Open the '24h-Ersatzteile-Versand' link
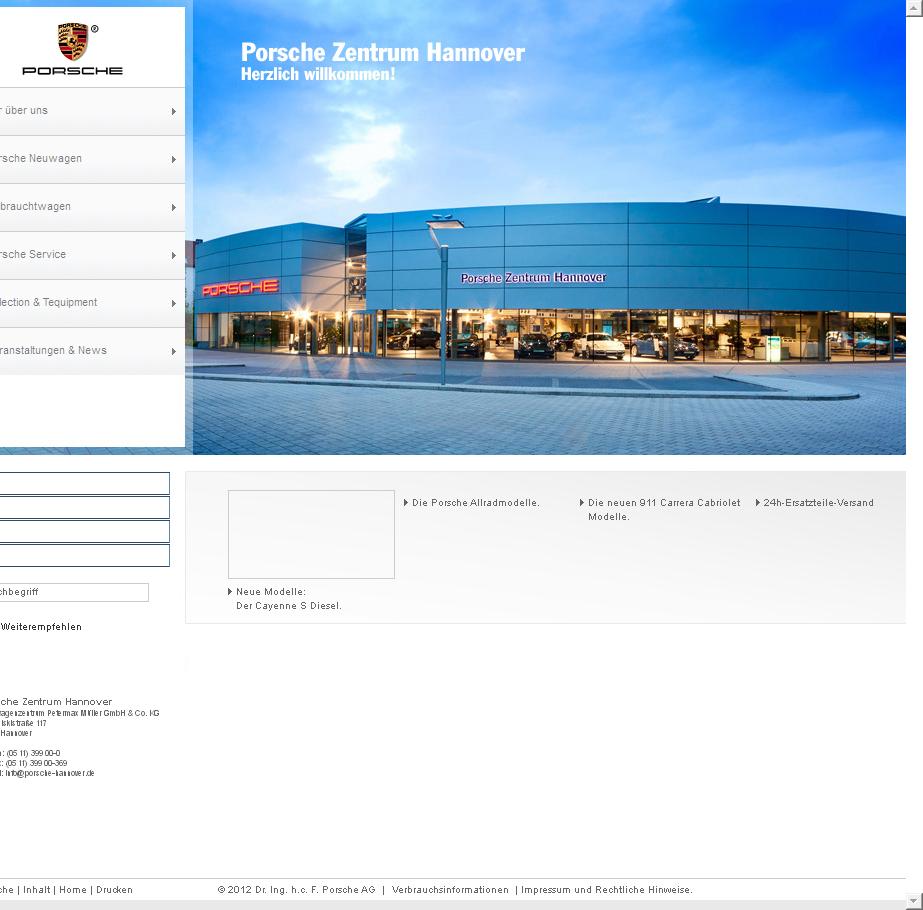Screen dimensions: 923x910 tap(818, 503)
